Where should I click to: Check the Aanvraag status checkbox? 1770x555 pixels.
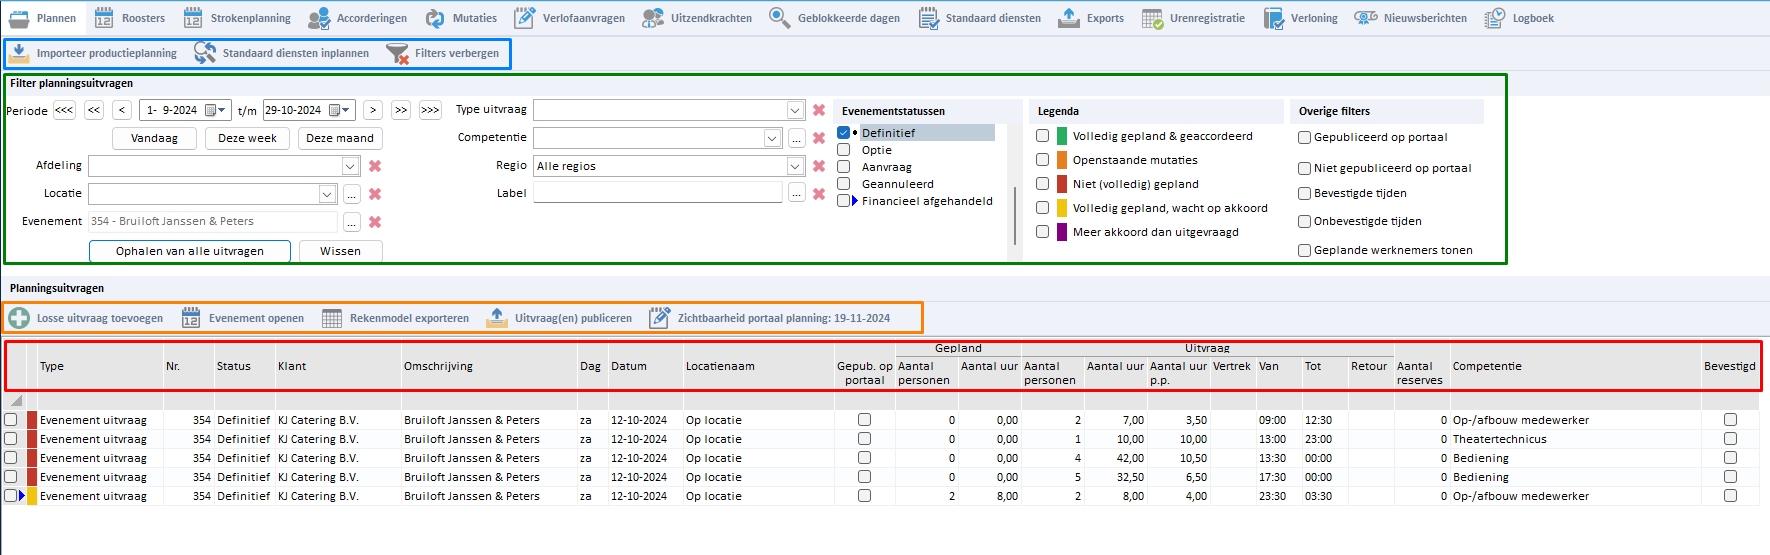(x=844, y=167)
